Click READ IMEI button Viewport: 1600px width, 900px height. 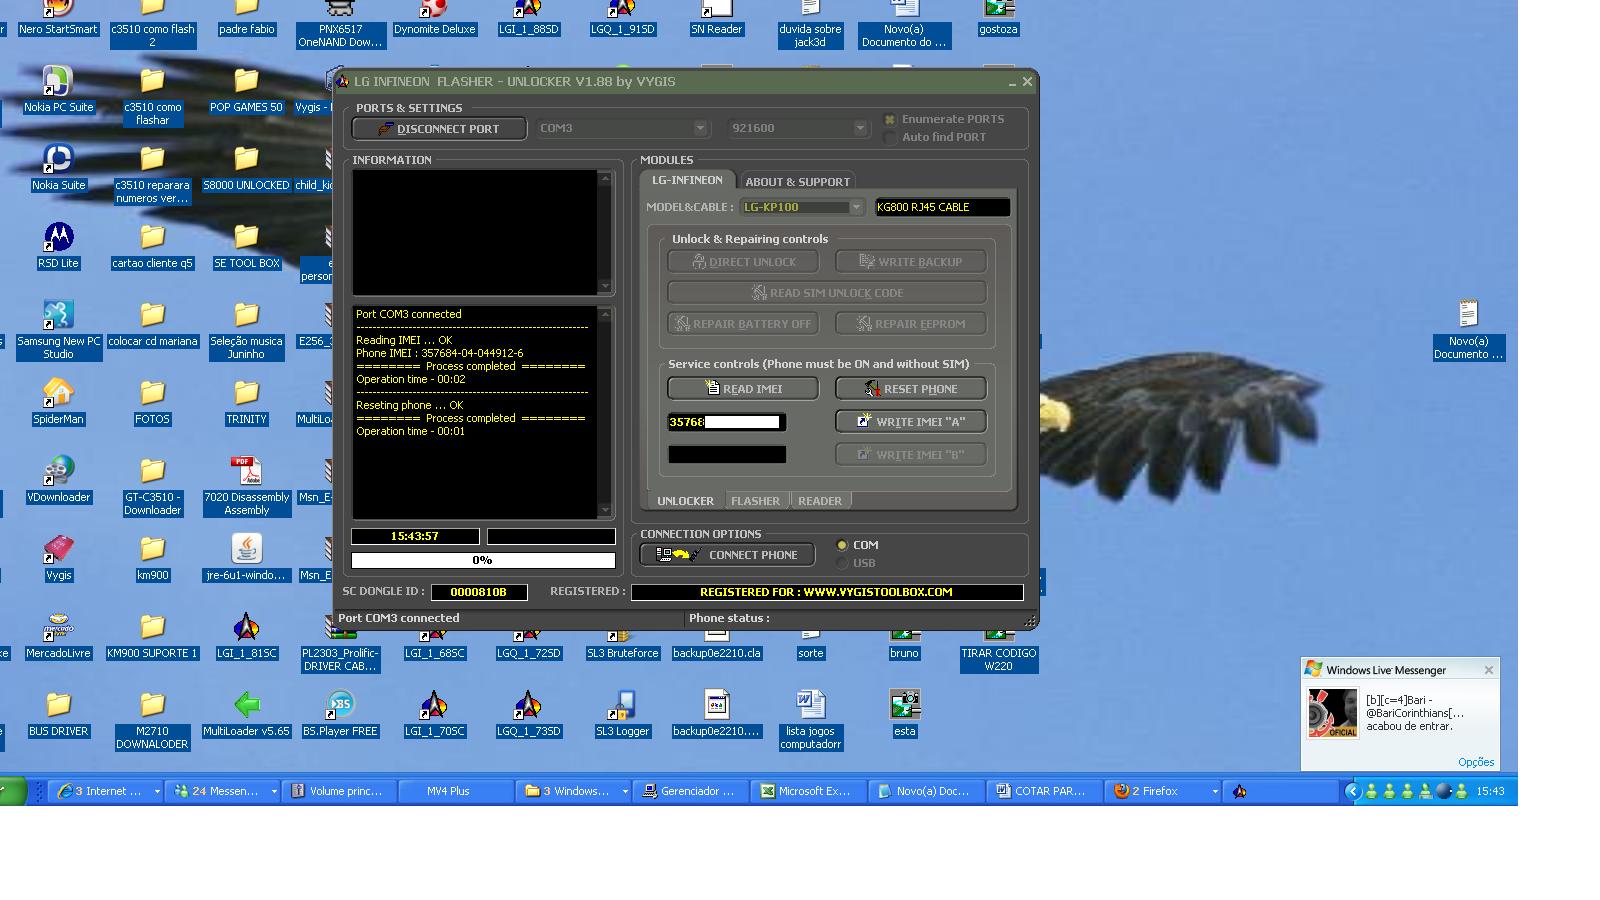tap(743, 388)
